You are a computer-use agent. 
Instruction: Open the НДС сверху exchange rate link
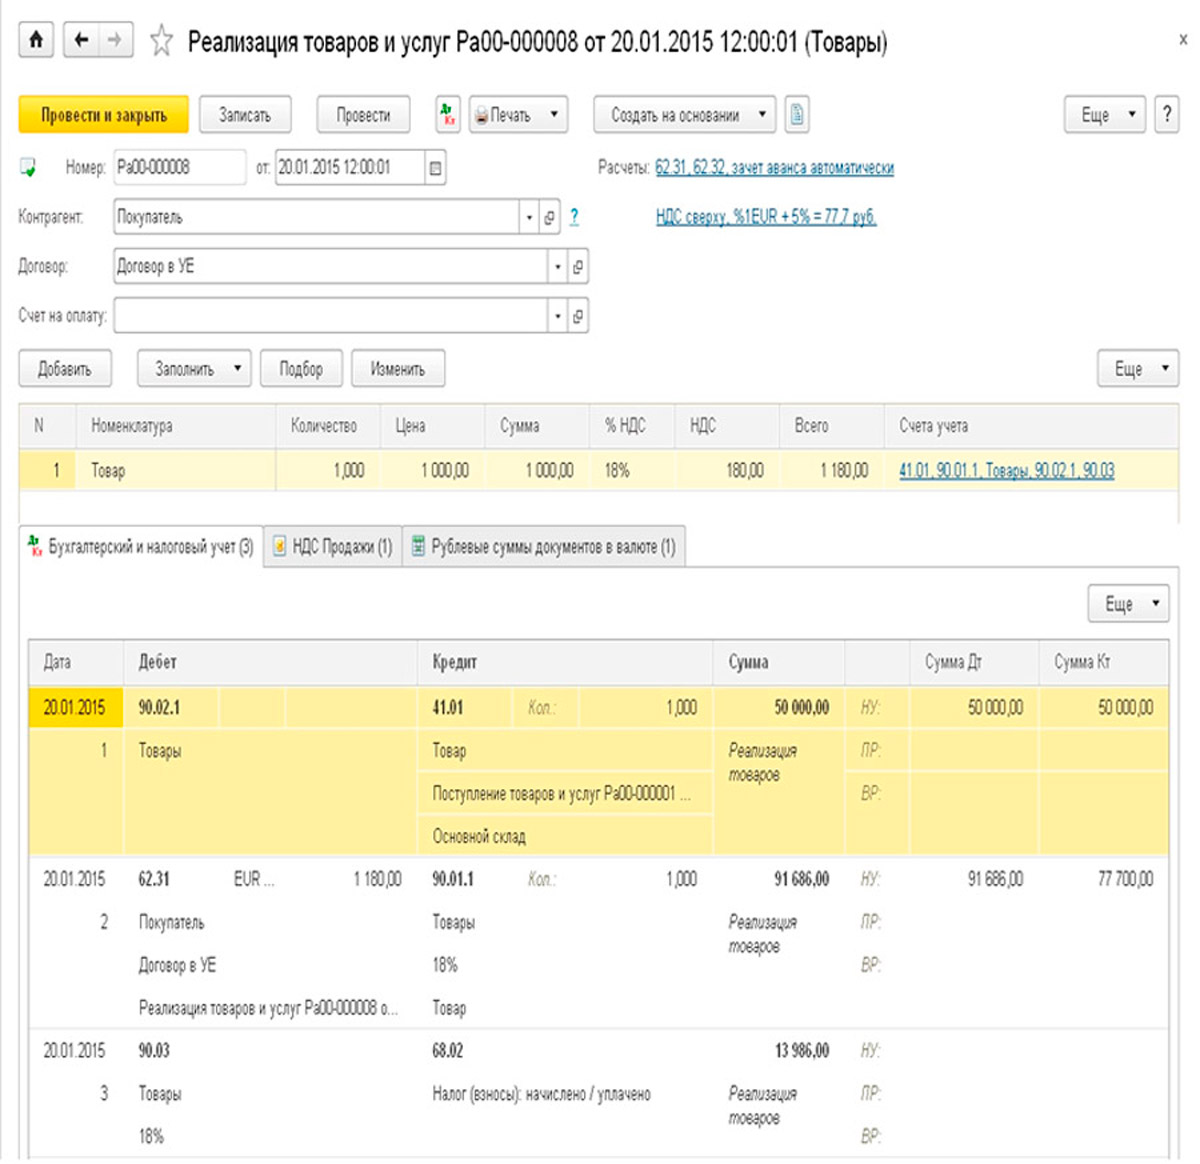tap(766, 217)
